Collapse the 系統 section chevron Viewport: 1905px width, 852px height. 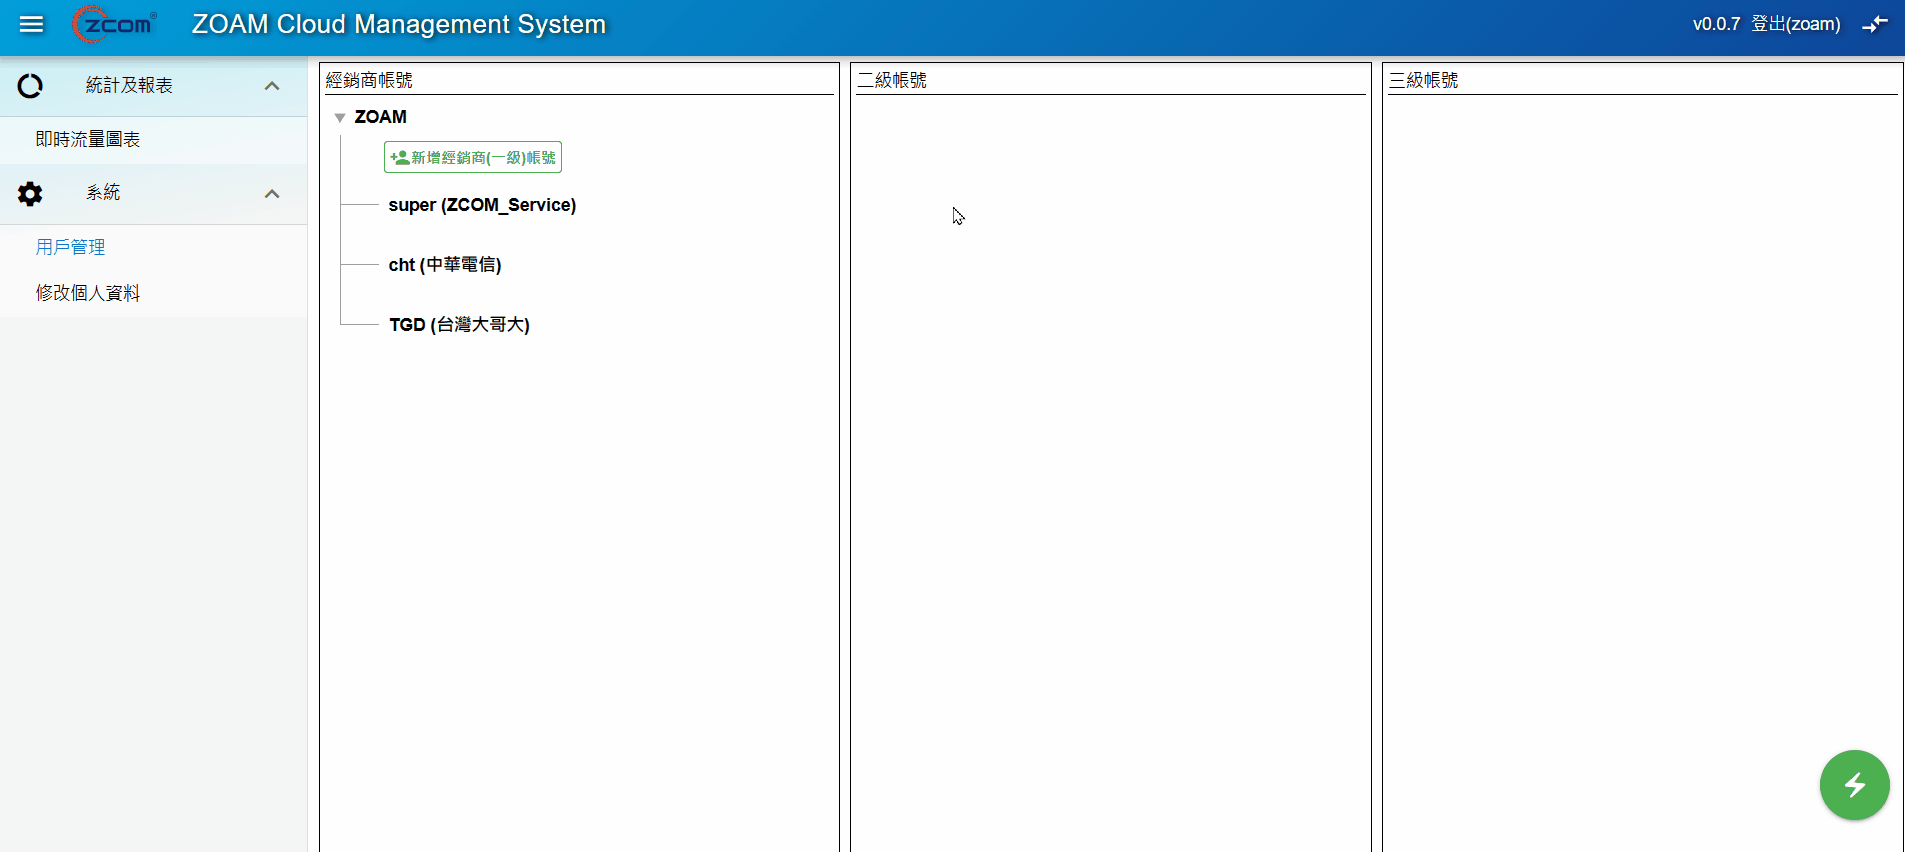271,194
